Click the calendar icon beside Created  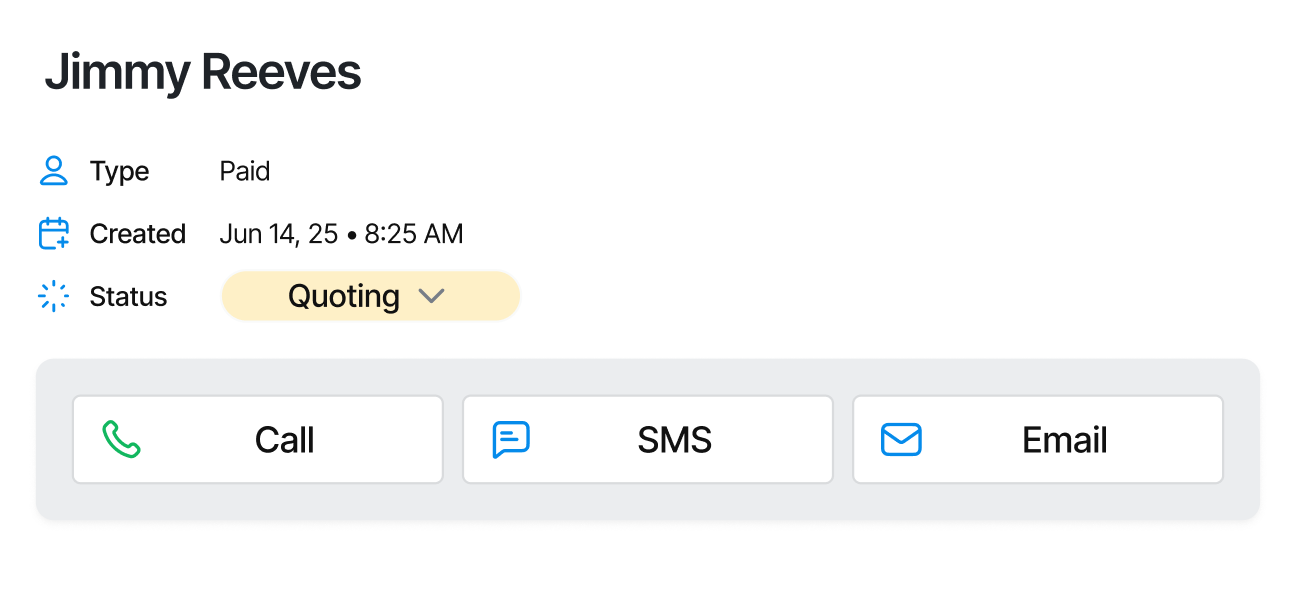click(x=52, y=233)
